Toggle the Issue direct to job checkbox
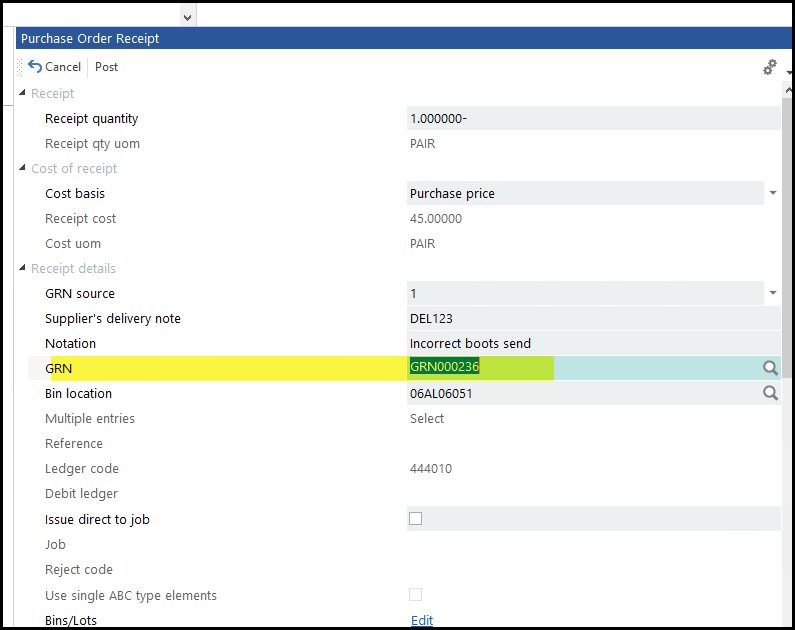Viewport: 795px width, 630px height. pos(416,519)
